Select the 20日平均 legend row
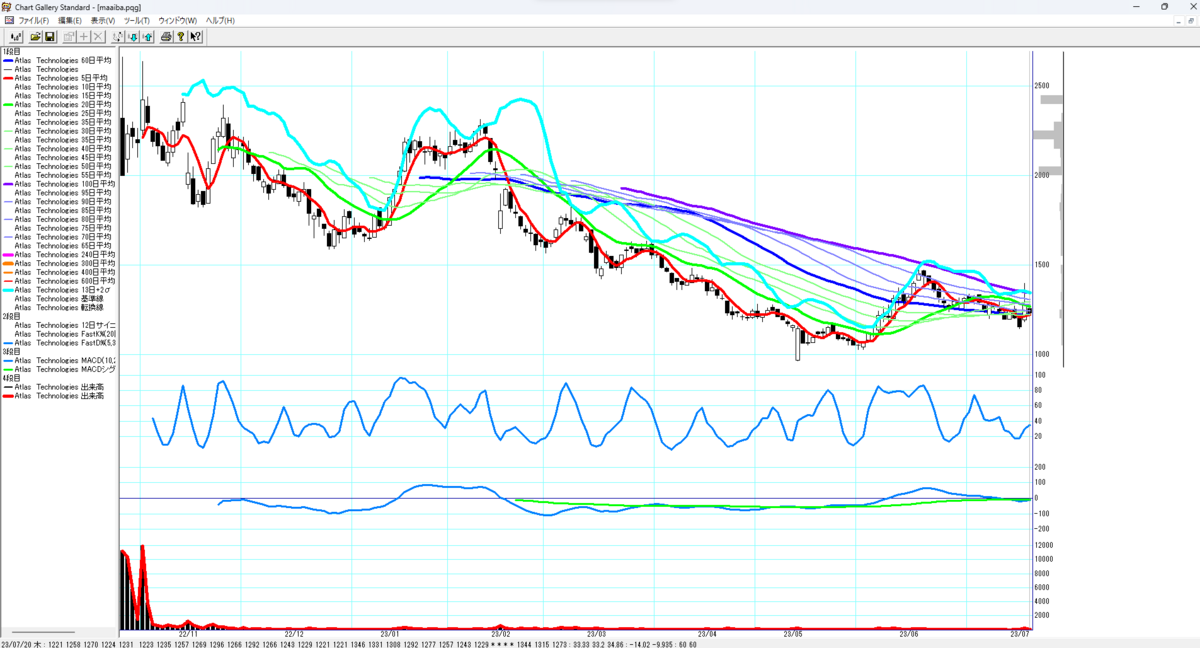The width and height of the screenshot is (1200, 648). point(58,104)
